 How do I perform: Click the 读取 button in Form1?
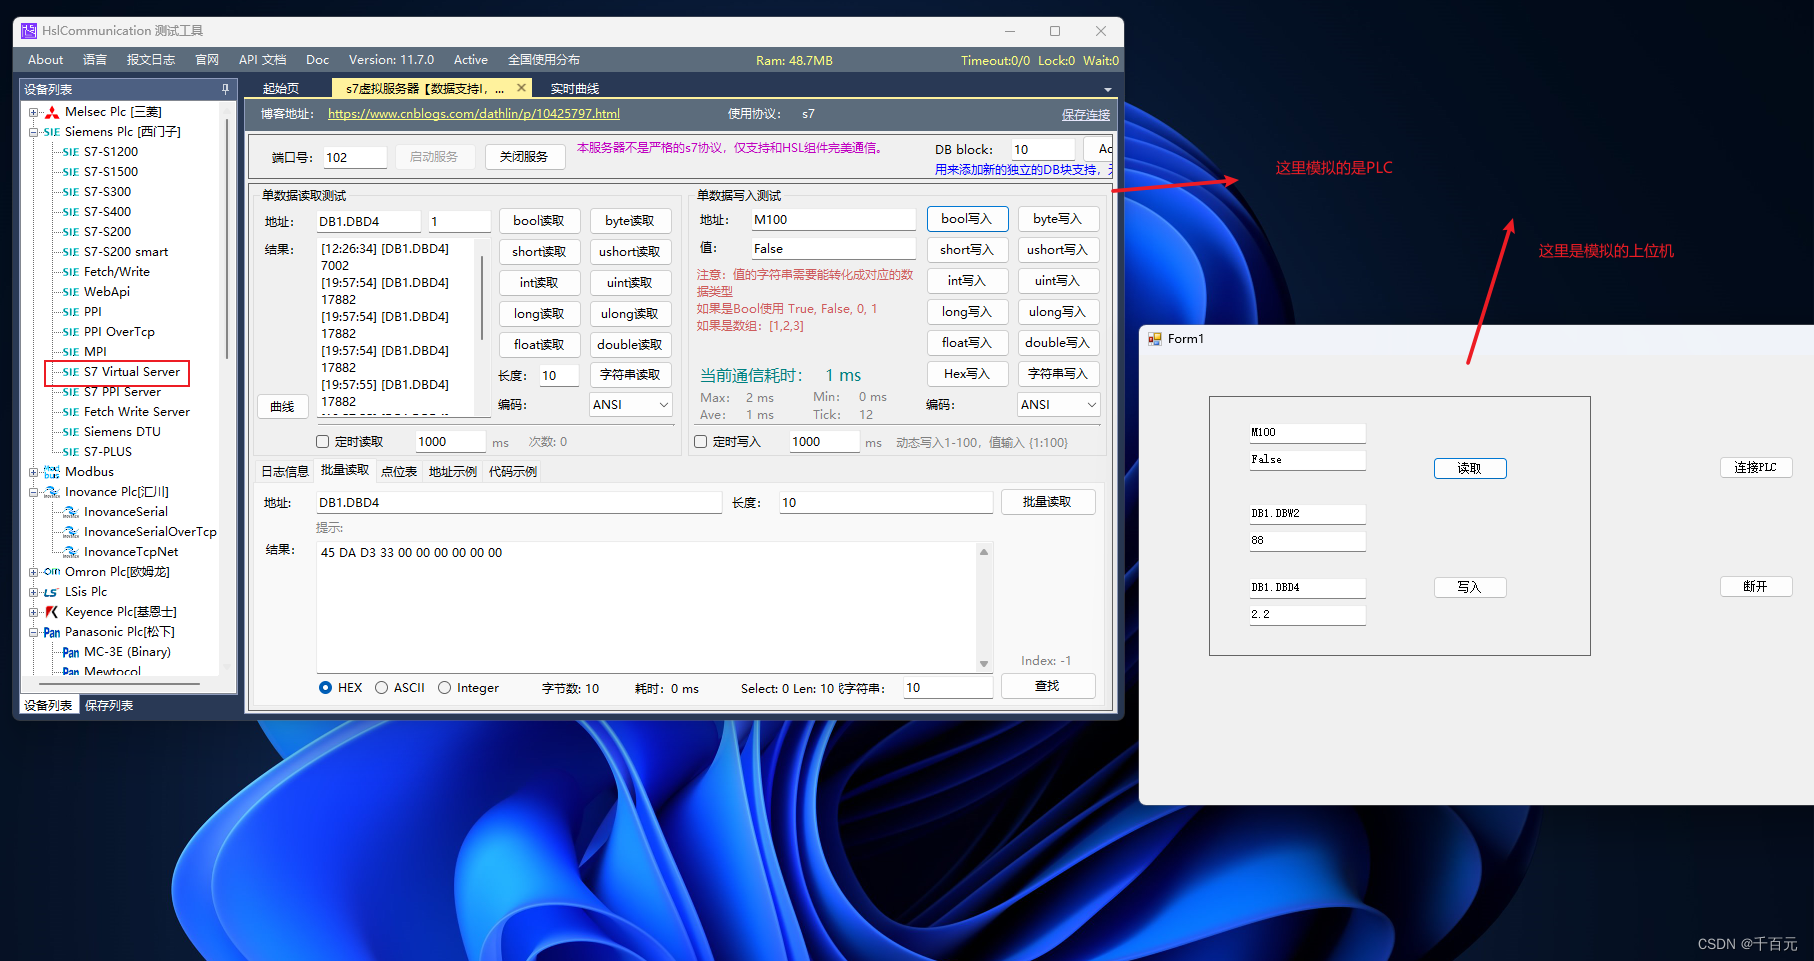(x=1470, y=469)
